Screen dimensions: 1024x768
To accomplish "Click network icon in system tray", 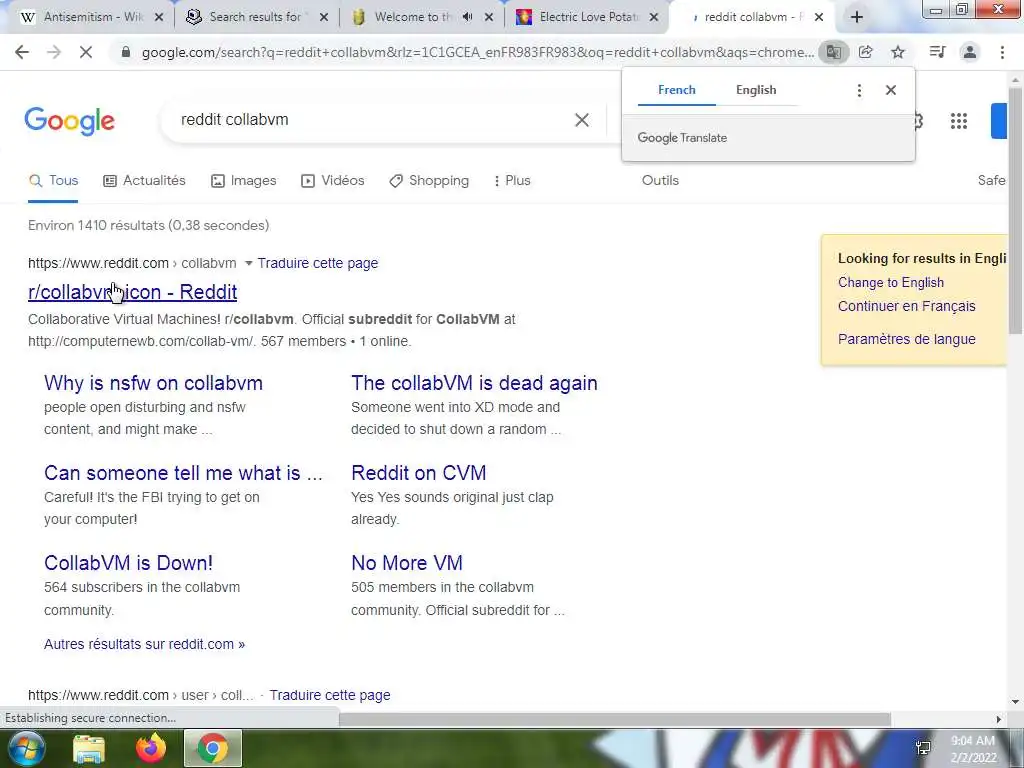I will (923, 748).
